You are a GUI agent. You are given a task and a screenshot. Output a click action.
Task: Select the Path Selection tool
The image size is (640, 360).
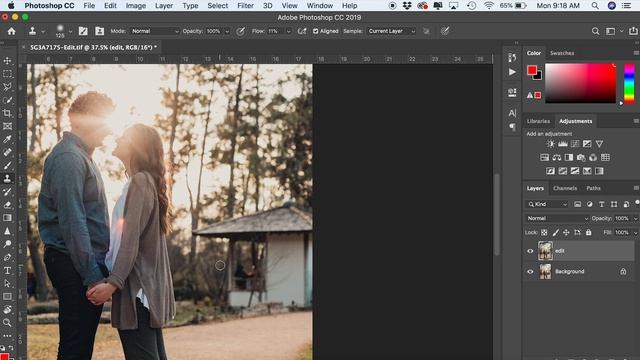point(7,283)
